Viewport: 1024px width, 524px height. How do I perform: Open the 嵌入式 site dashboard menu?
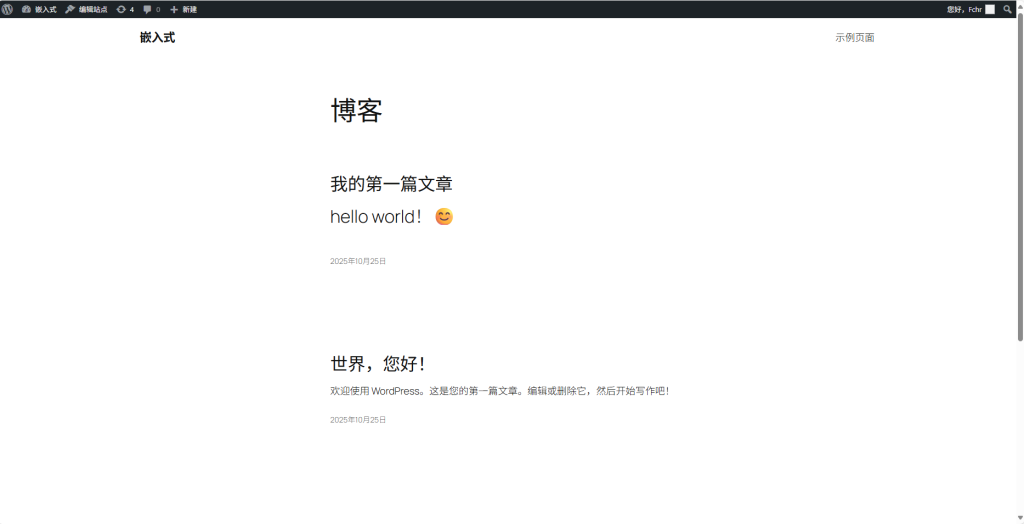(39, 9)
